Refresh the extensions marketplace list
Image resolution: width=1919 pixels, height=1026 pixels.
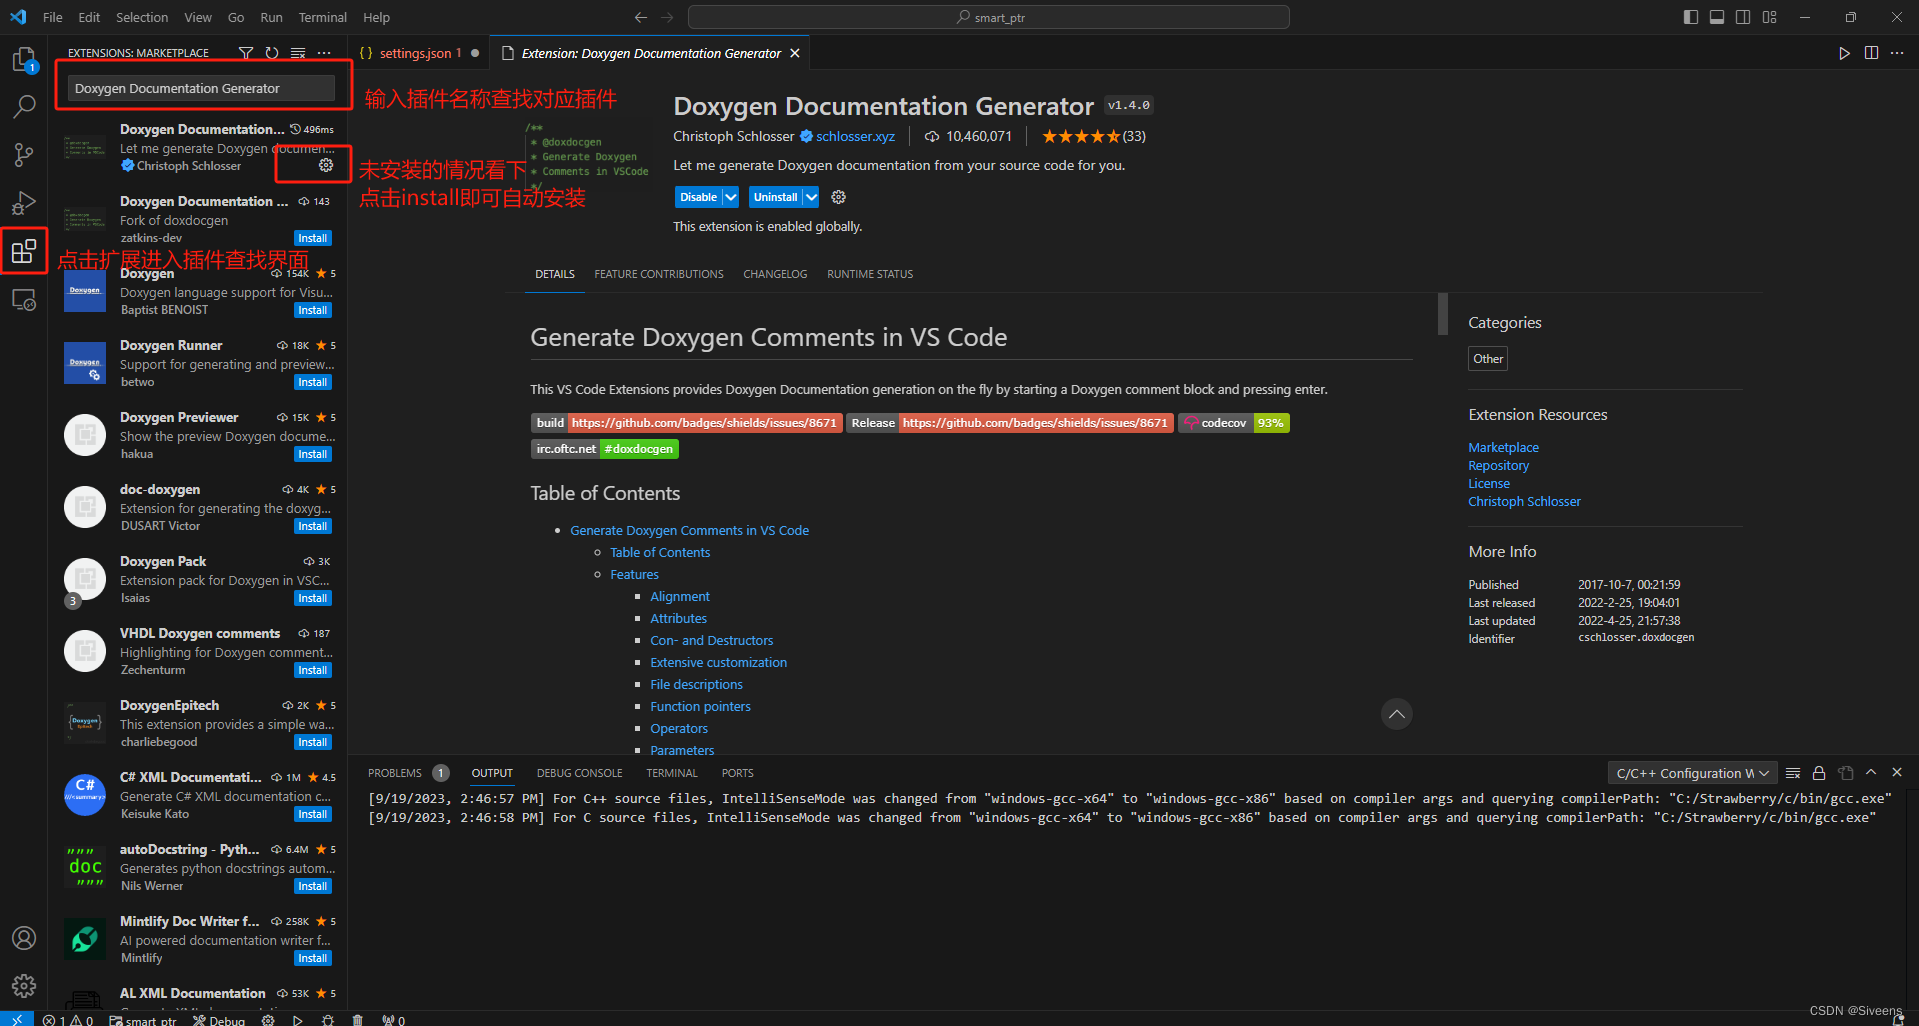[x=272, y=53]
